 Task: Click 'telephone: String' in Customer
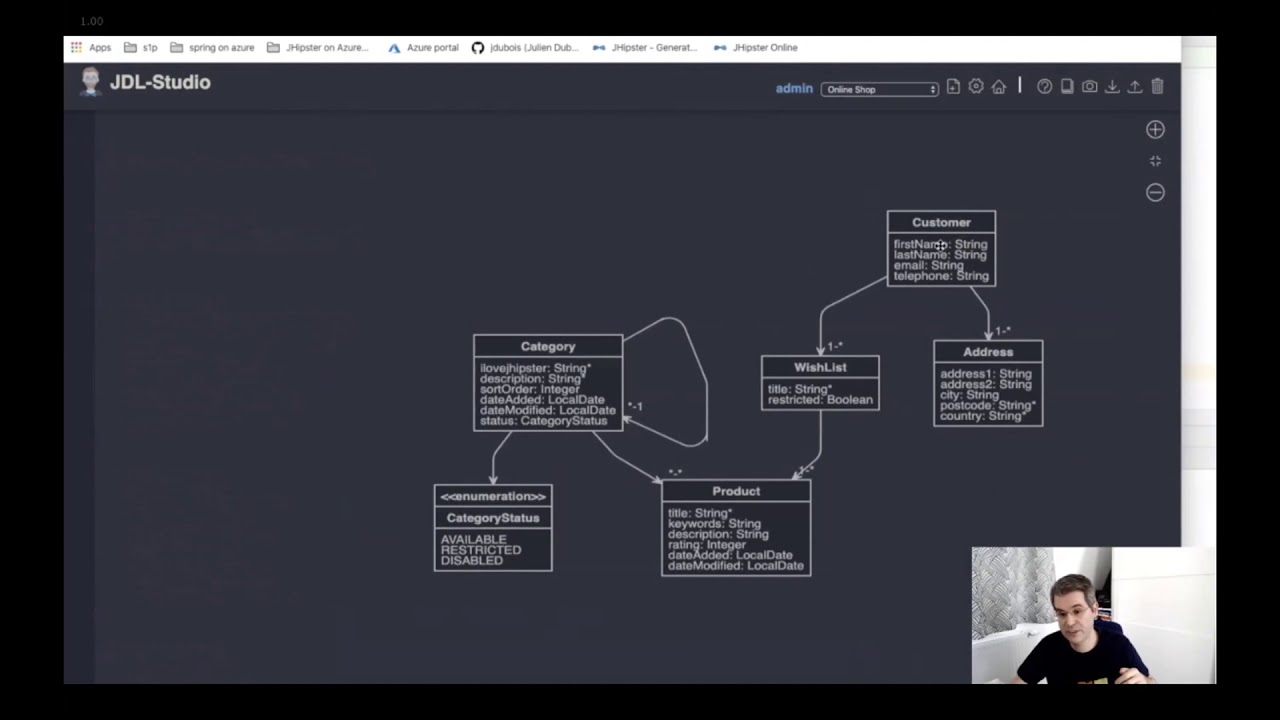click(941, 276)
